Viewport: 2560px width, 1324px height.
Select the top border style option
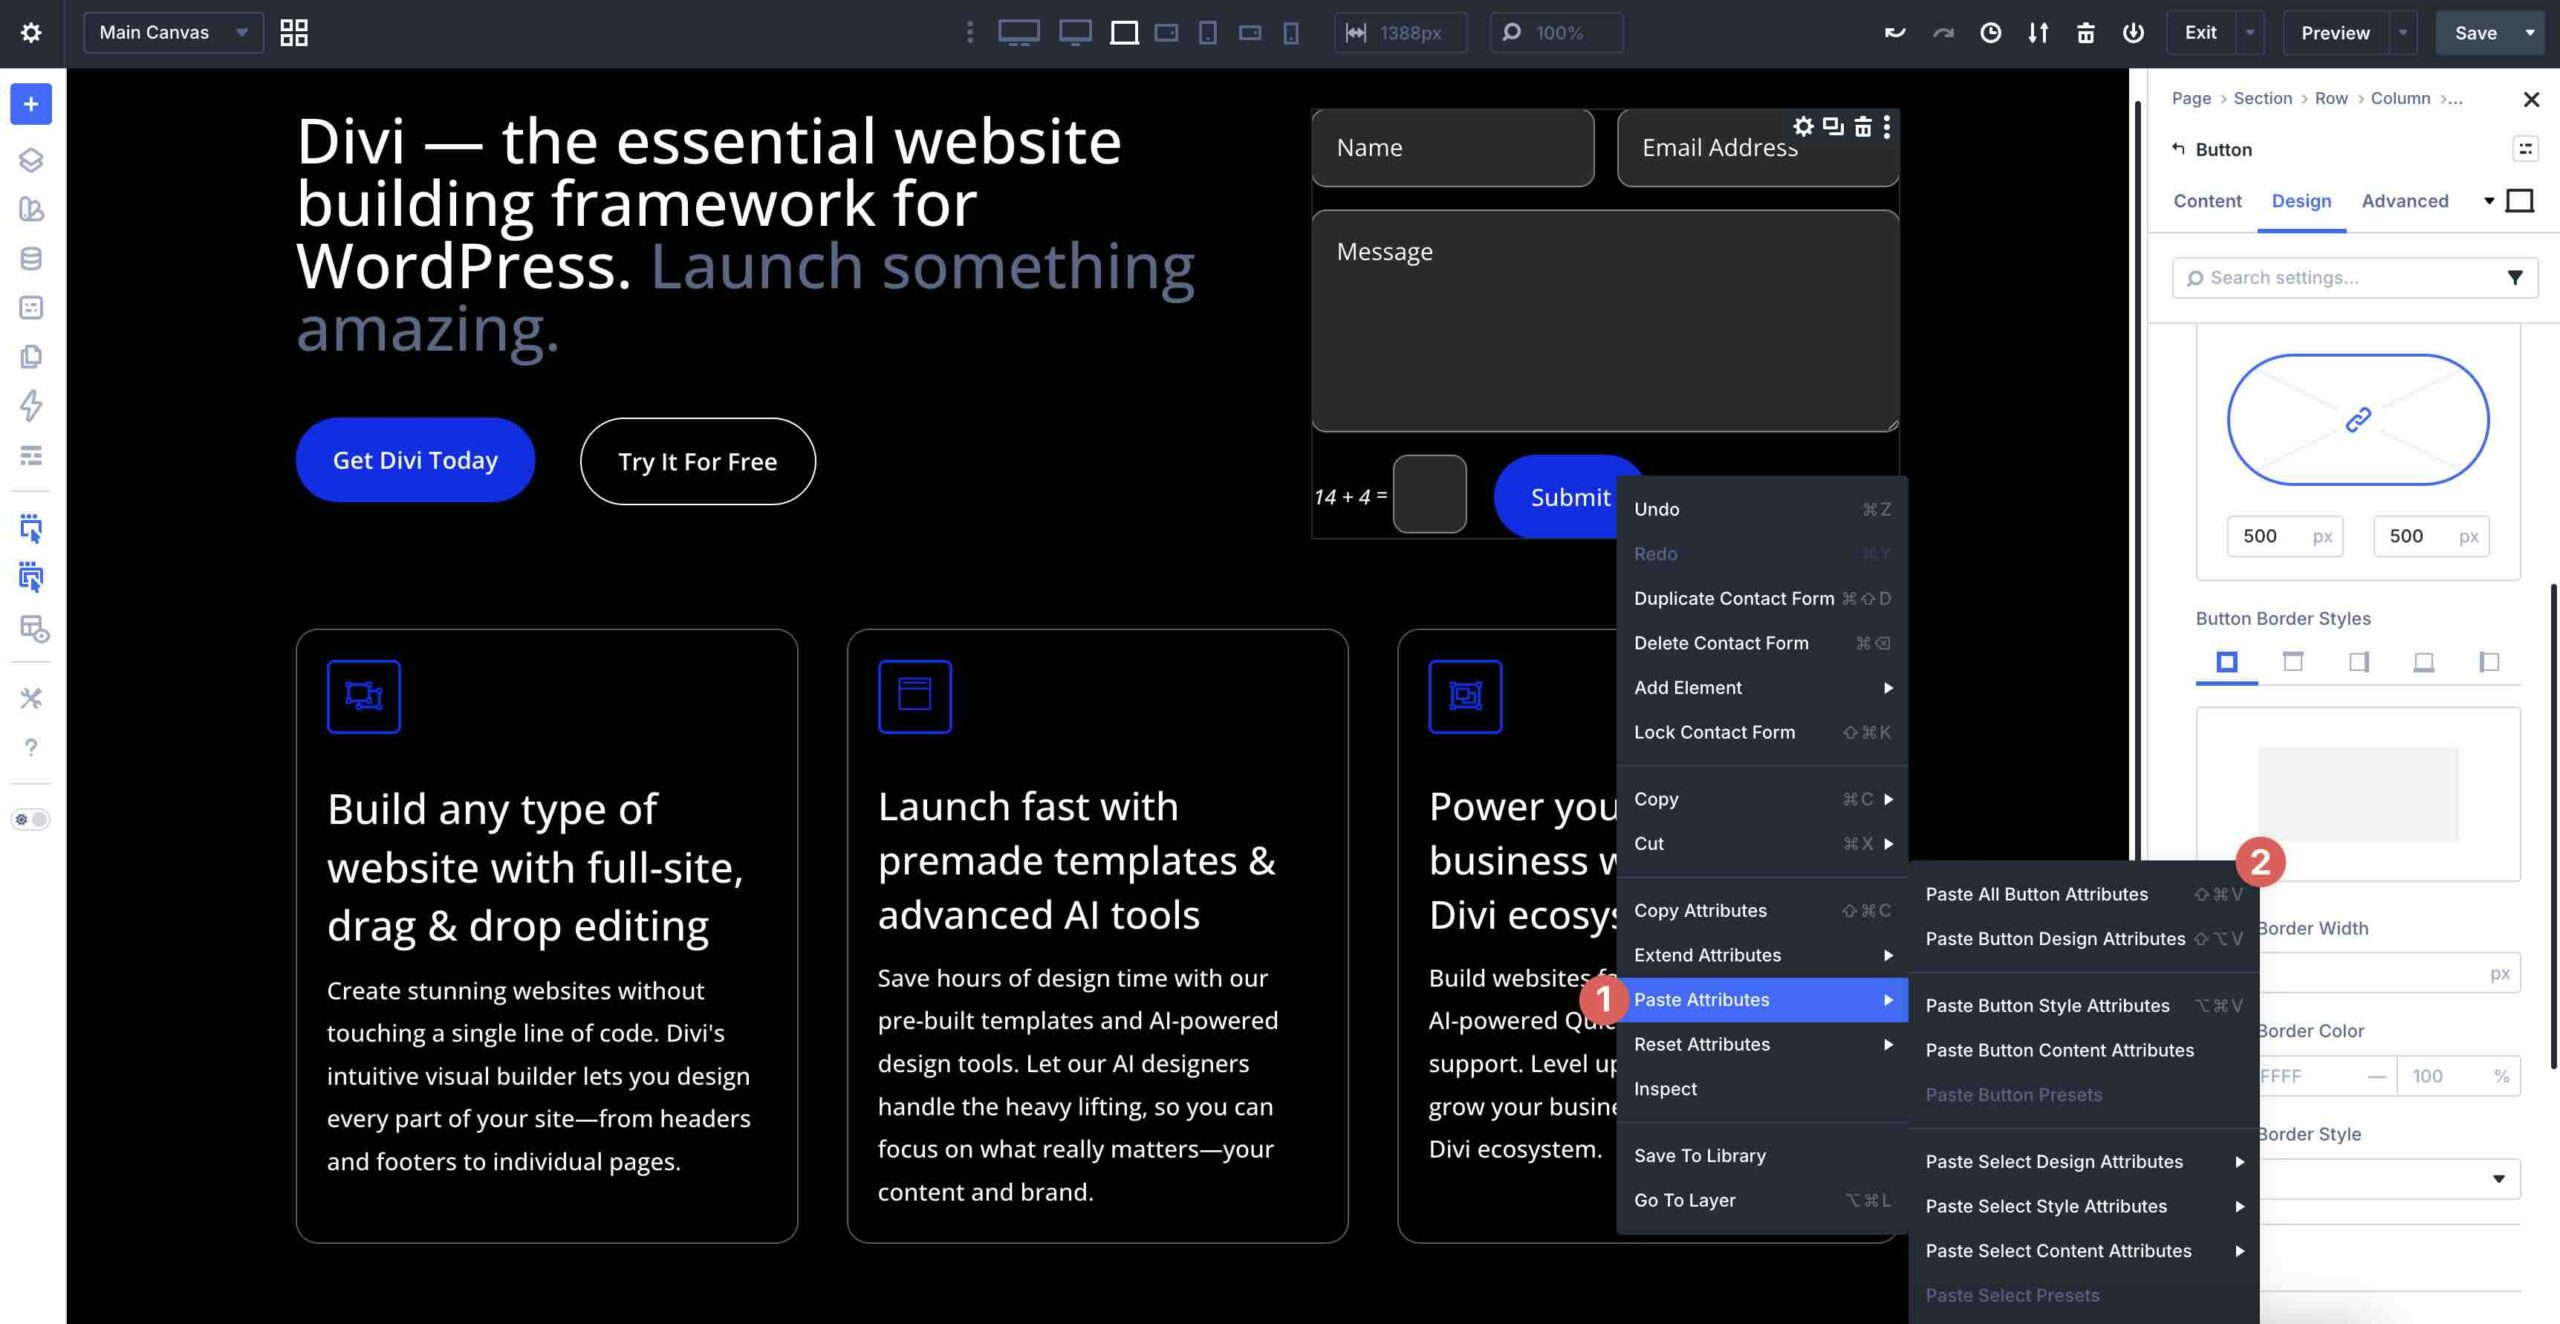pos(2292,661)
